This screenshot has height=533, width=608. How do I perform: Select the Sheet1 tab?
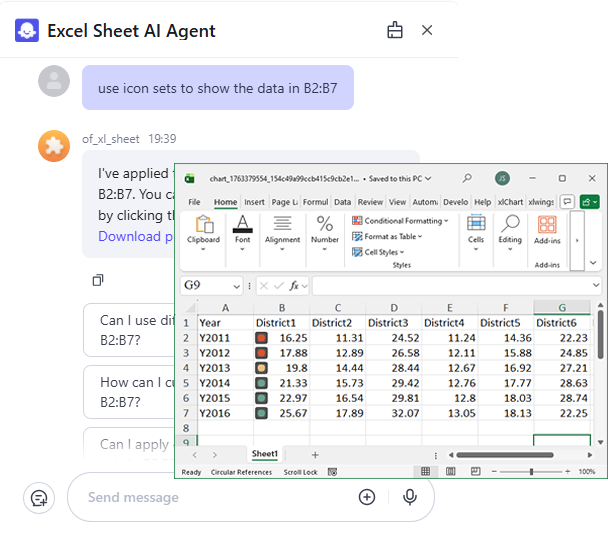[265, 454]
